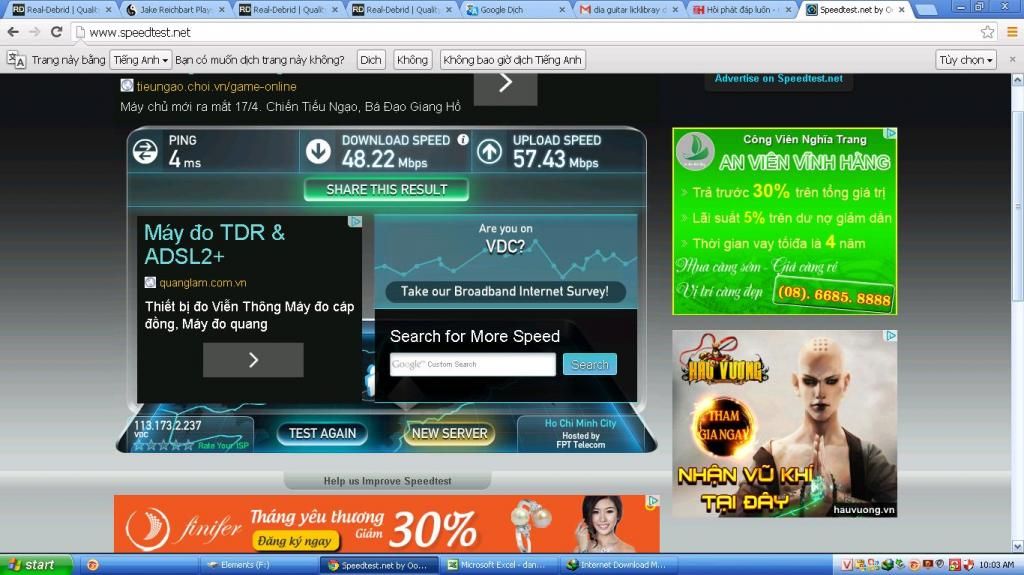Click the Không button
The image size is (1024, 575).
point(412,60)
